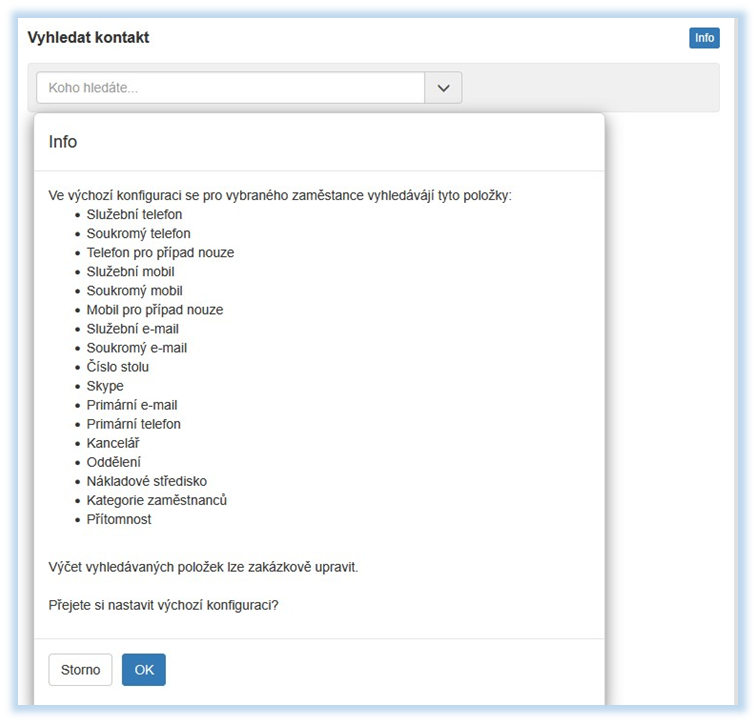
Task: Select the "Služební telefon" list item
Action: (134, 214)
